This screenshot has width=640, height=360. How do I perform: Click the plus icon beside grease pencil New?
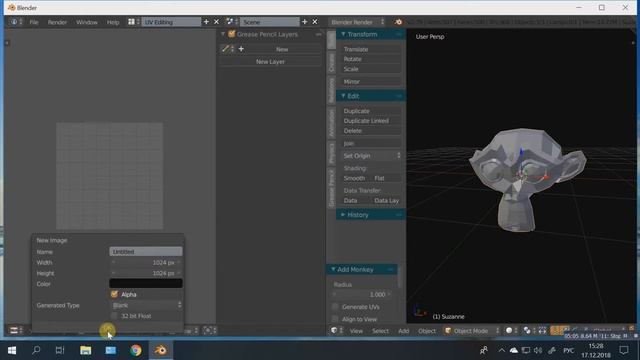(x=241, y=49)
